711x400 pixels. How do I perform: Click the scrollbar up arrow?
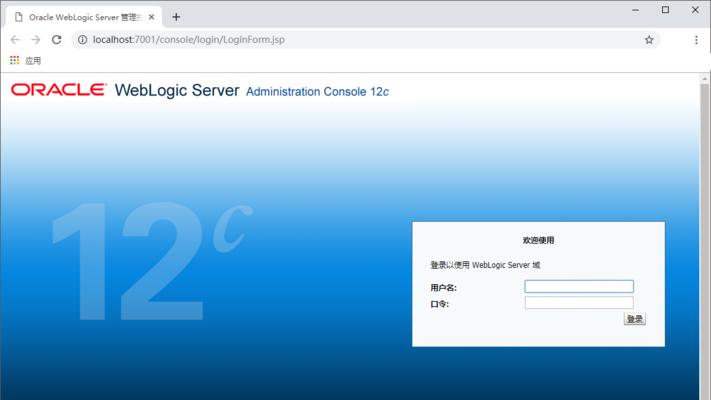[x=705, y=79]
